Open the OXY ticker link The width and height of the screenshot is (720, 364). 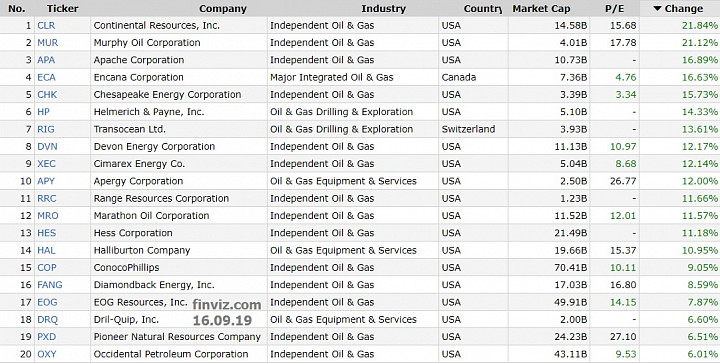coord(46,354)
